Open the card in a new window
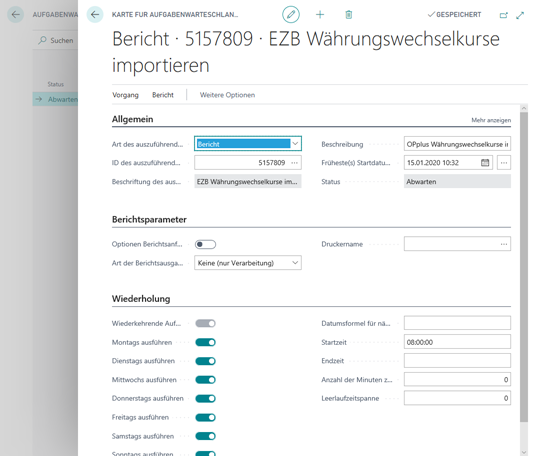557x456 pixels. pyautogui.click(x=503, y=15)
